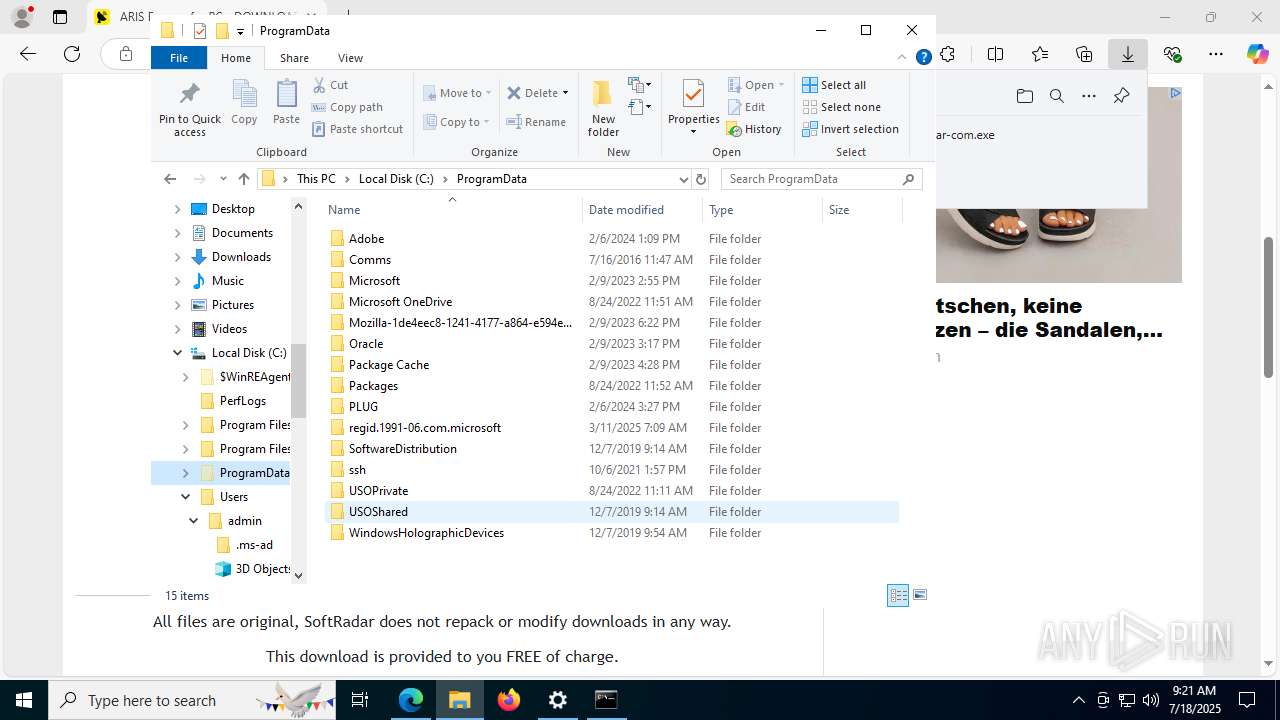Image resolution: width=1280 pixels, height=720 pixels.
Task: Click the Search ProgramData field
Action: pos(820,179)
